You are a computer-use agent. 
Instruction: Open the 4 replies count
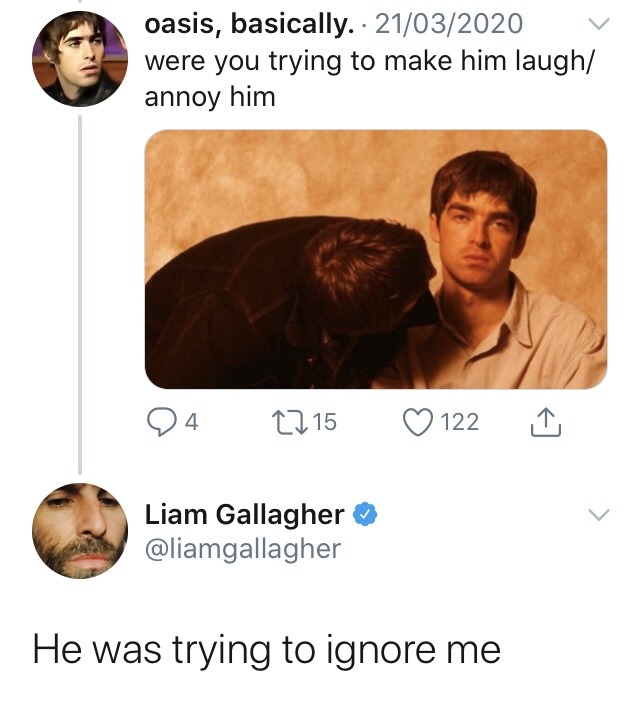pos(192,422)
